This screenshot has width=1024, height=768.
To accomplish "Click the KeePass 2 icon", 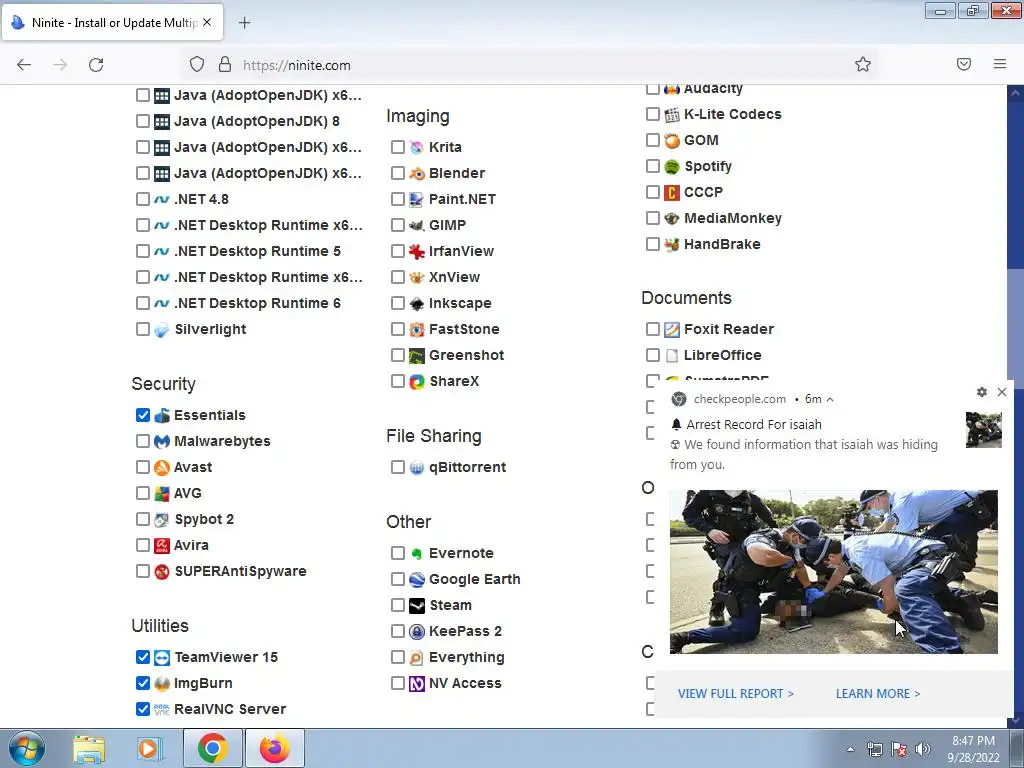I will click(417, 632).
